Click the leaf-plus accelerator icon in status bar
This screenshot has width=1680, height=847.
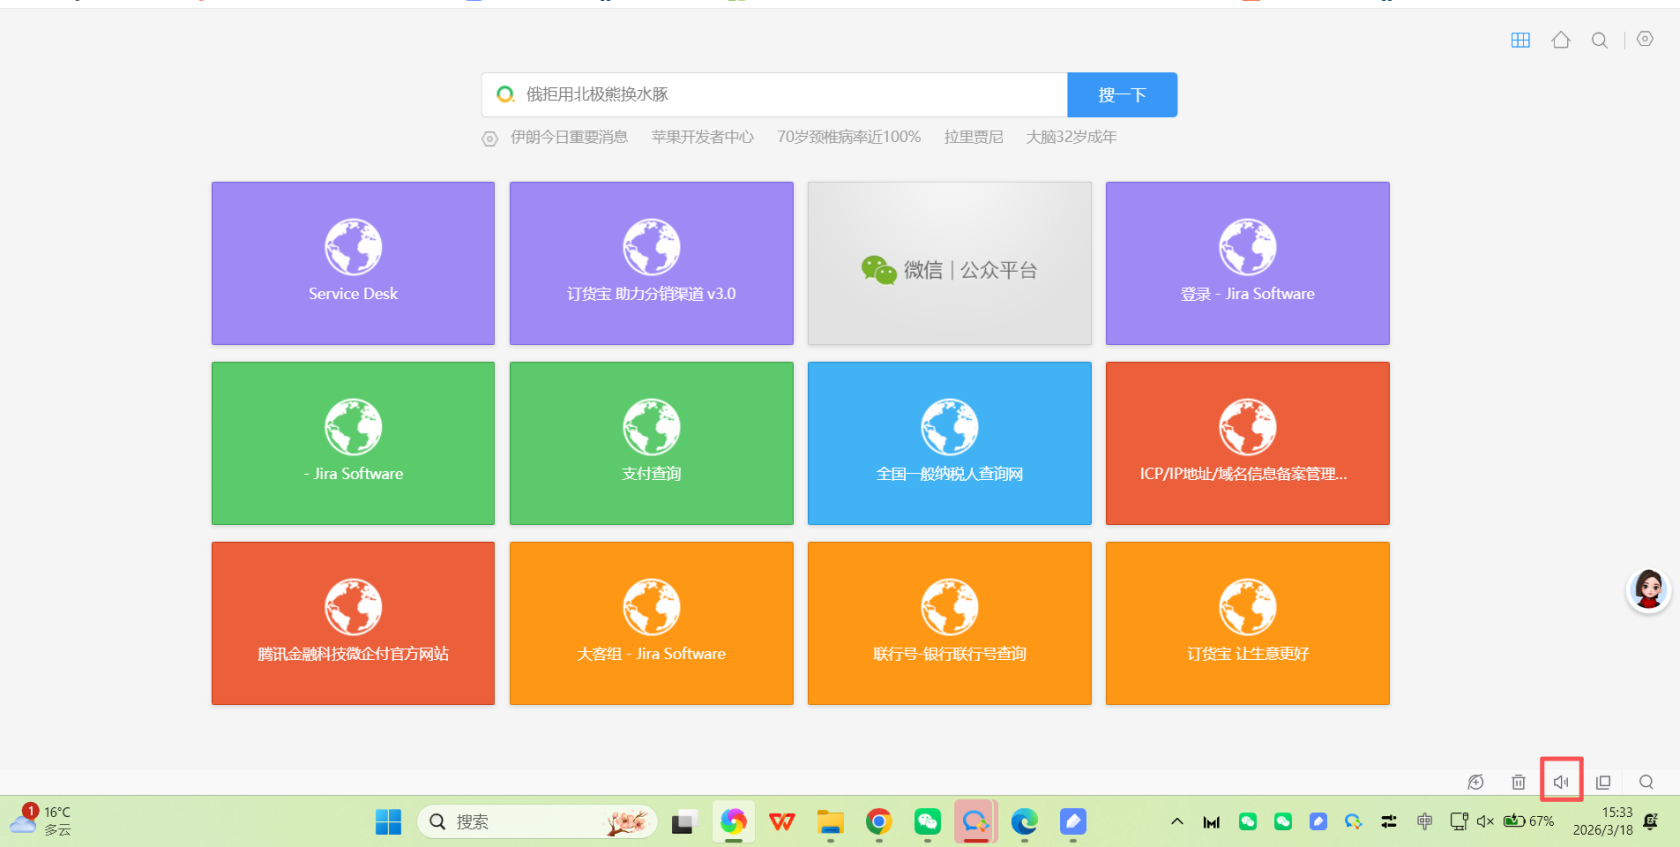(x=1475, y=782)
